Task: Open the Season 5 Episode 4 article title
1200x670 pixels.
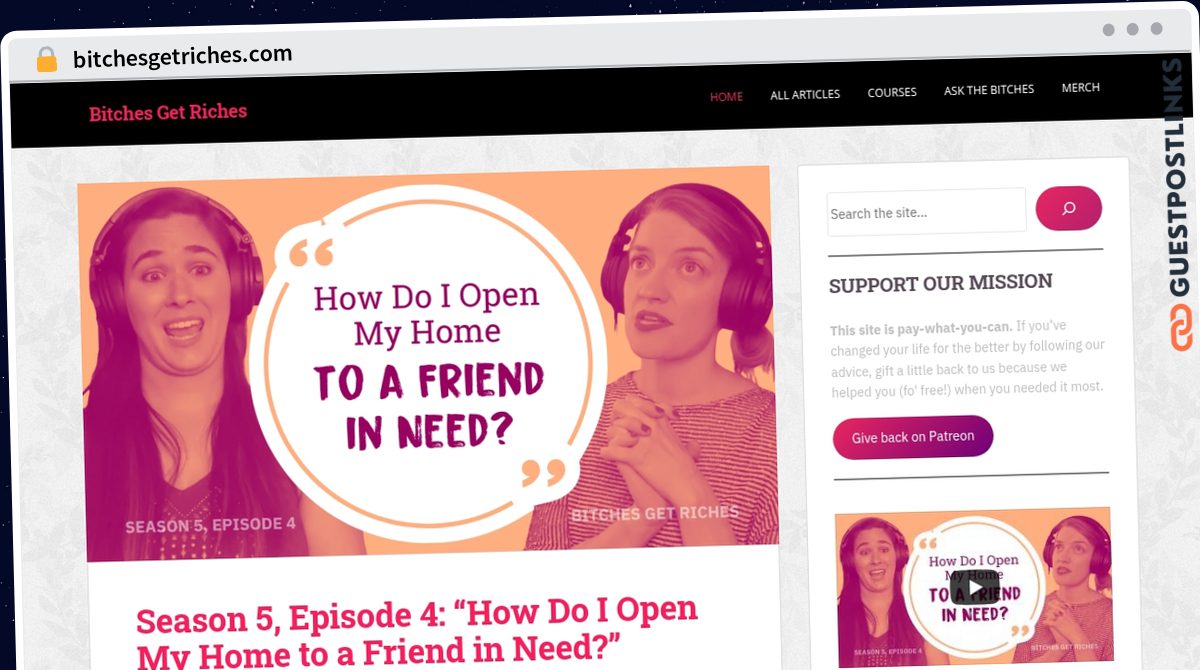Action: pyautogui.click(x=417, y=633)
